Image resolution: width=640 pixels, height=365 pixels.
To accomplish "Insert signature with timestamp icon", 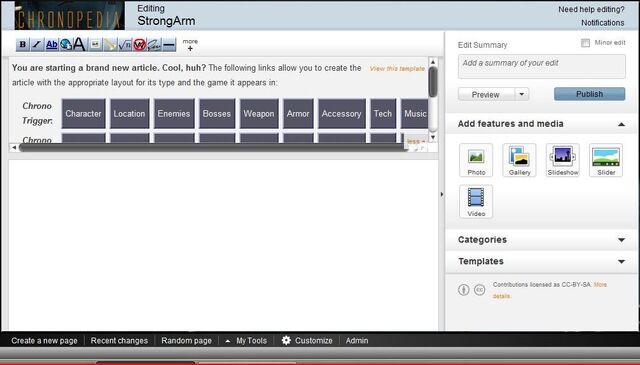I will pyautogui.click(x=154, y=45).
